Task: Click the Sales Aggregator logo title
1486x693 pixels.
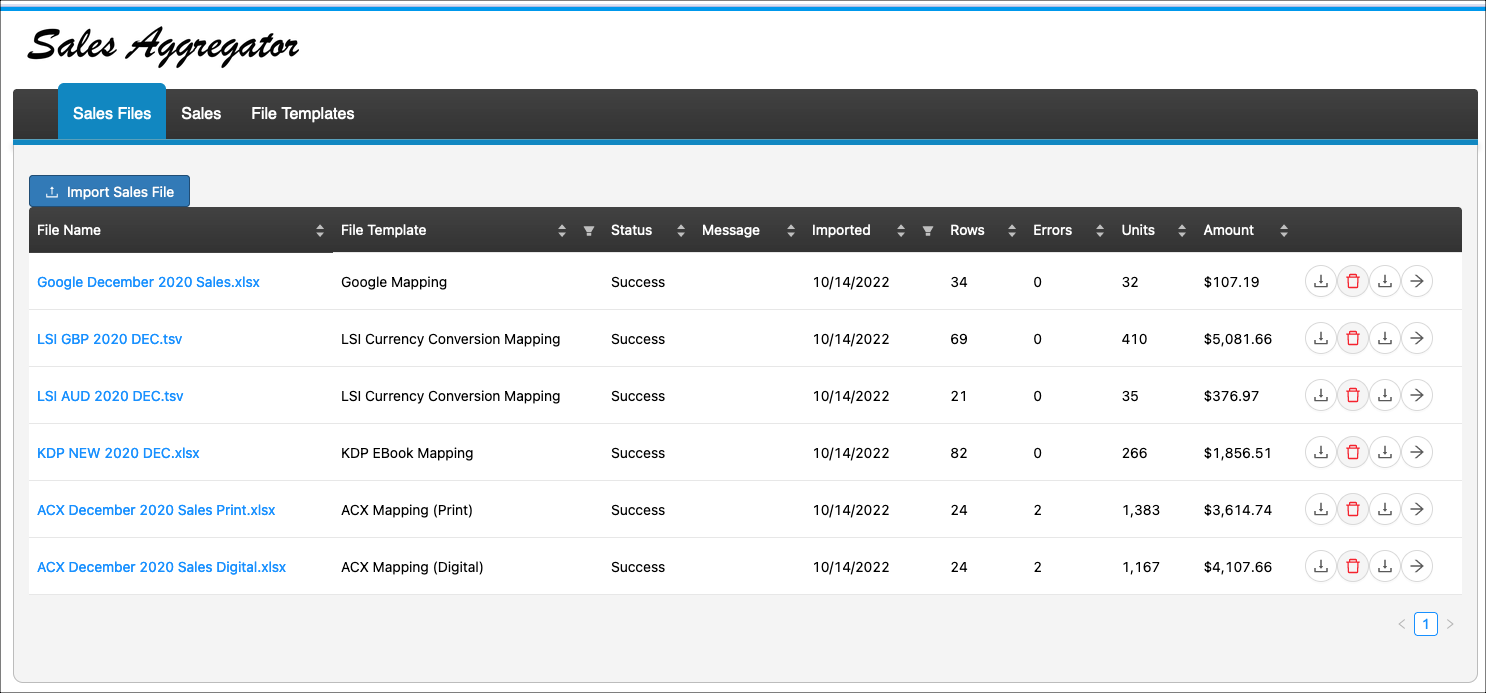Action: tap(163, 46)
